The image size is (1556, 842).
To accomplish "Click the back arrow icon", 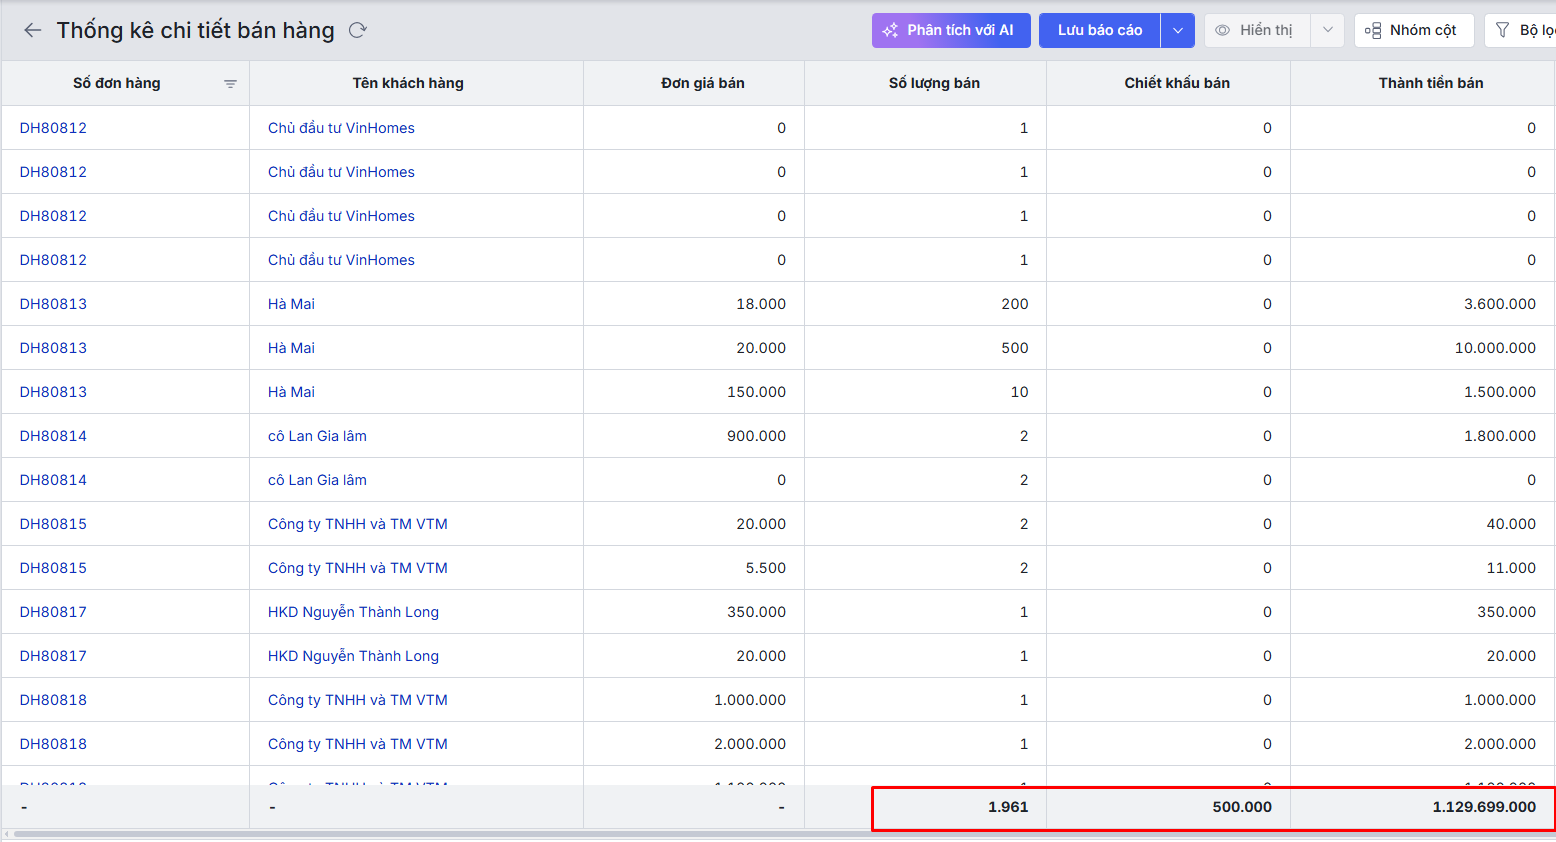I will click(33, 30).
